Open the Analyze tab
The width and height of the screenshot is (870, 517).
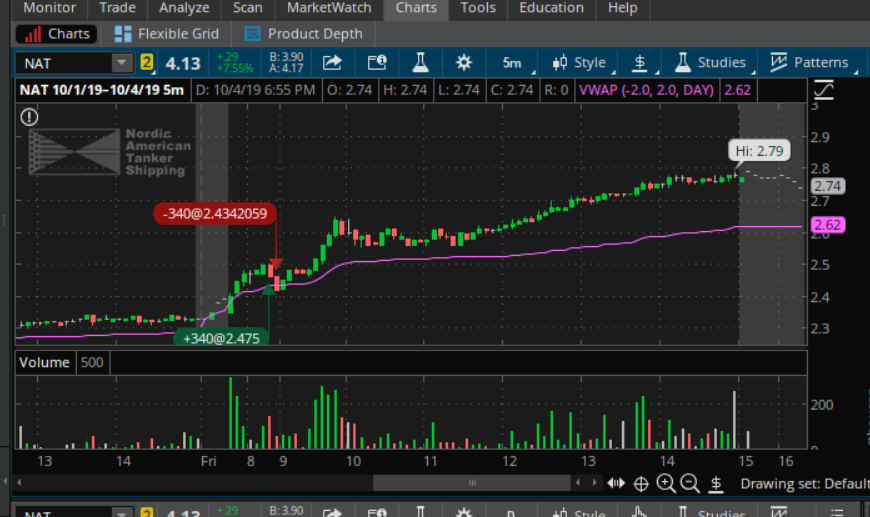pos(184,8)
